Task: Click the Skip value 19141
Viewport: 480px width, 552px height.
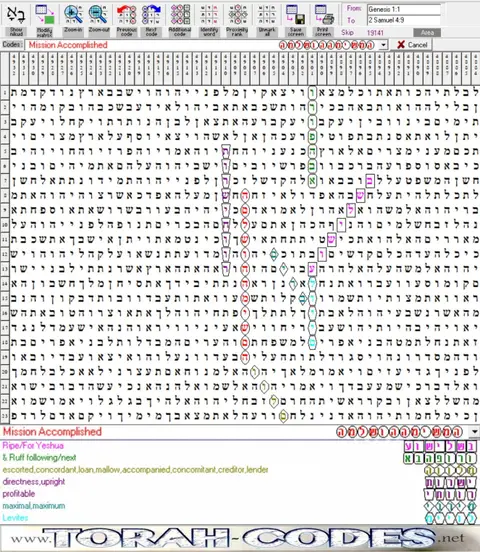Action: [x=375, y=33]
